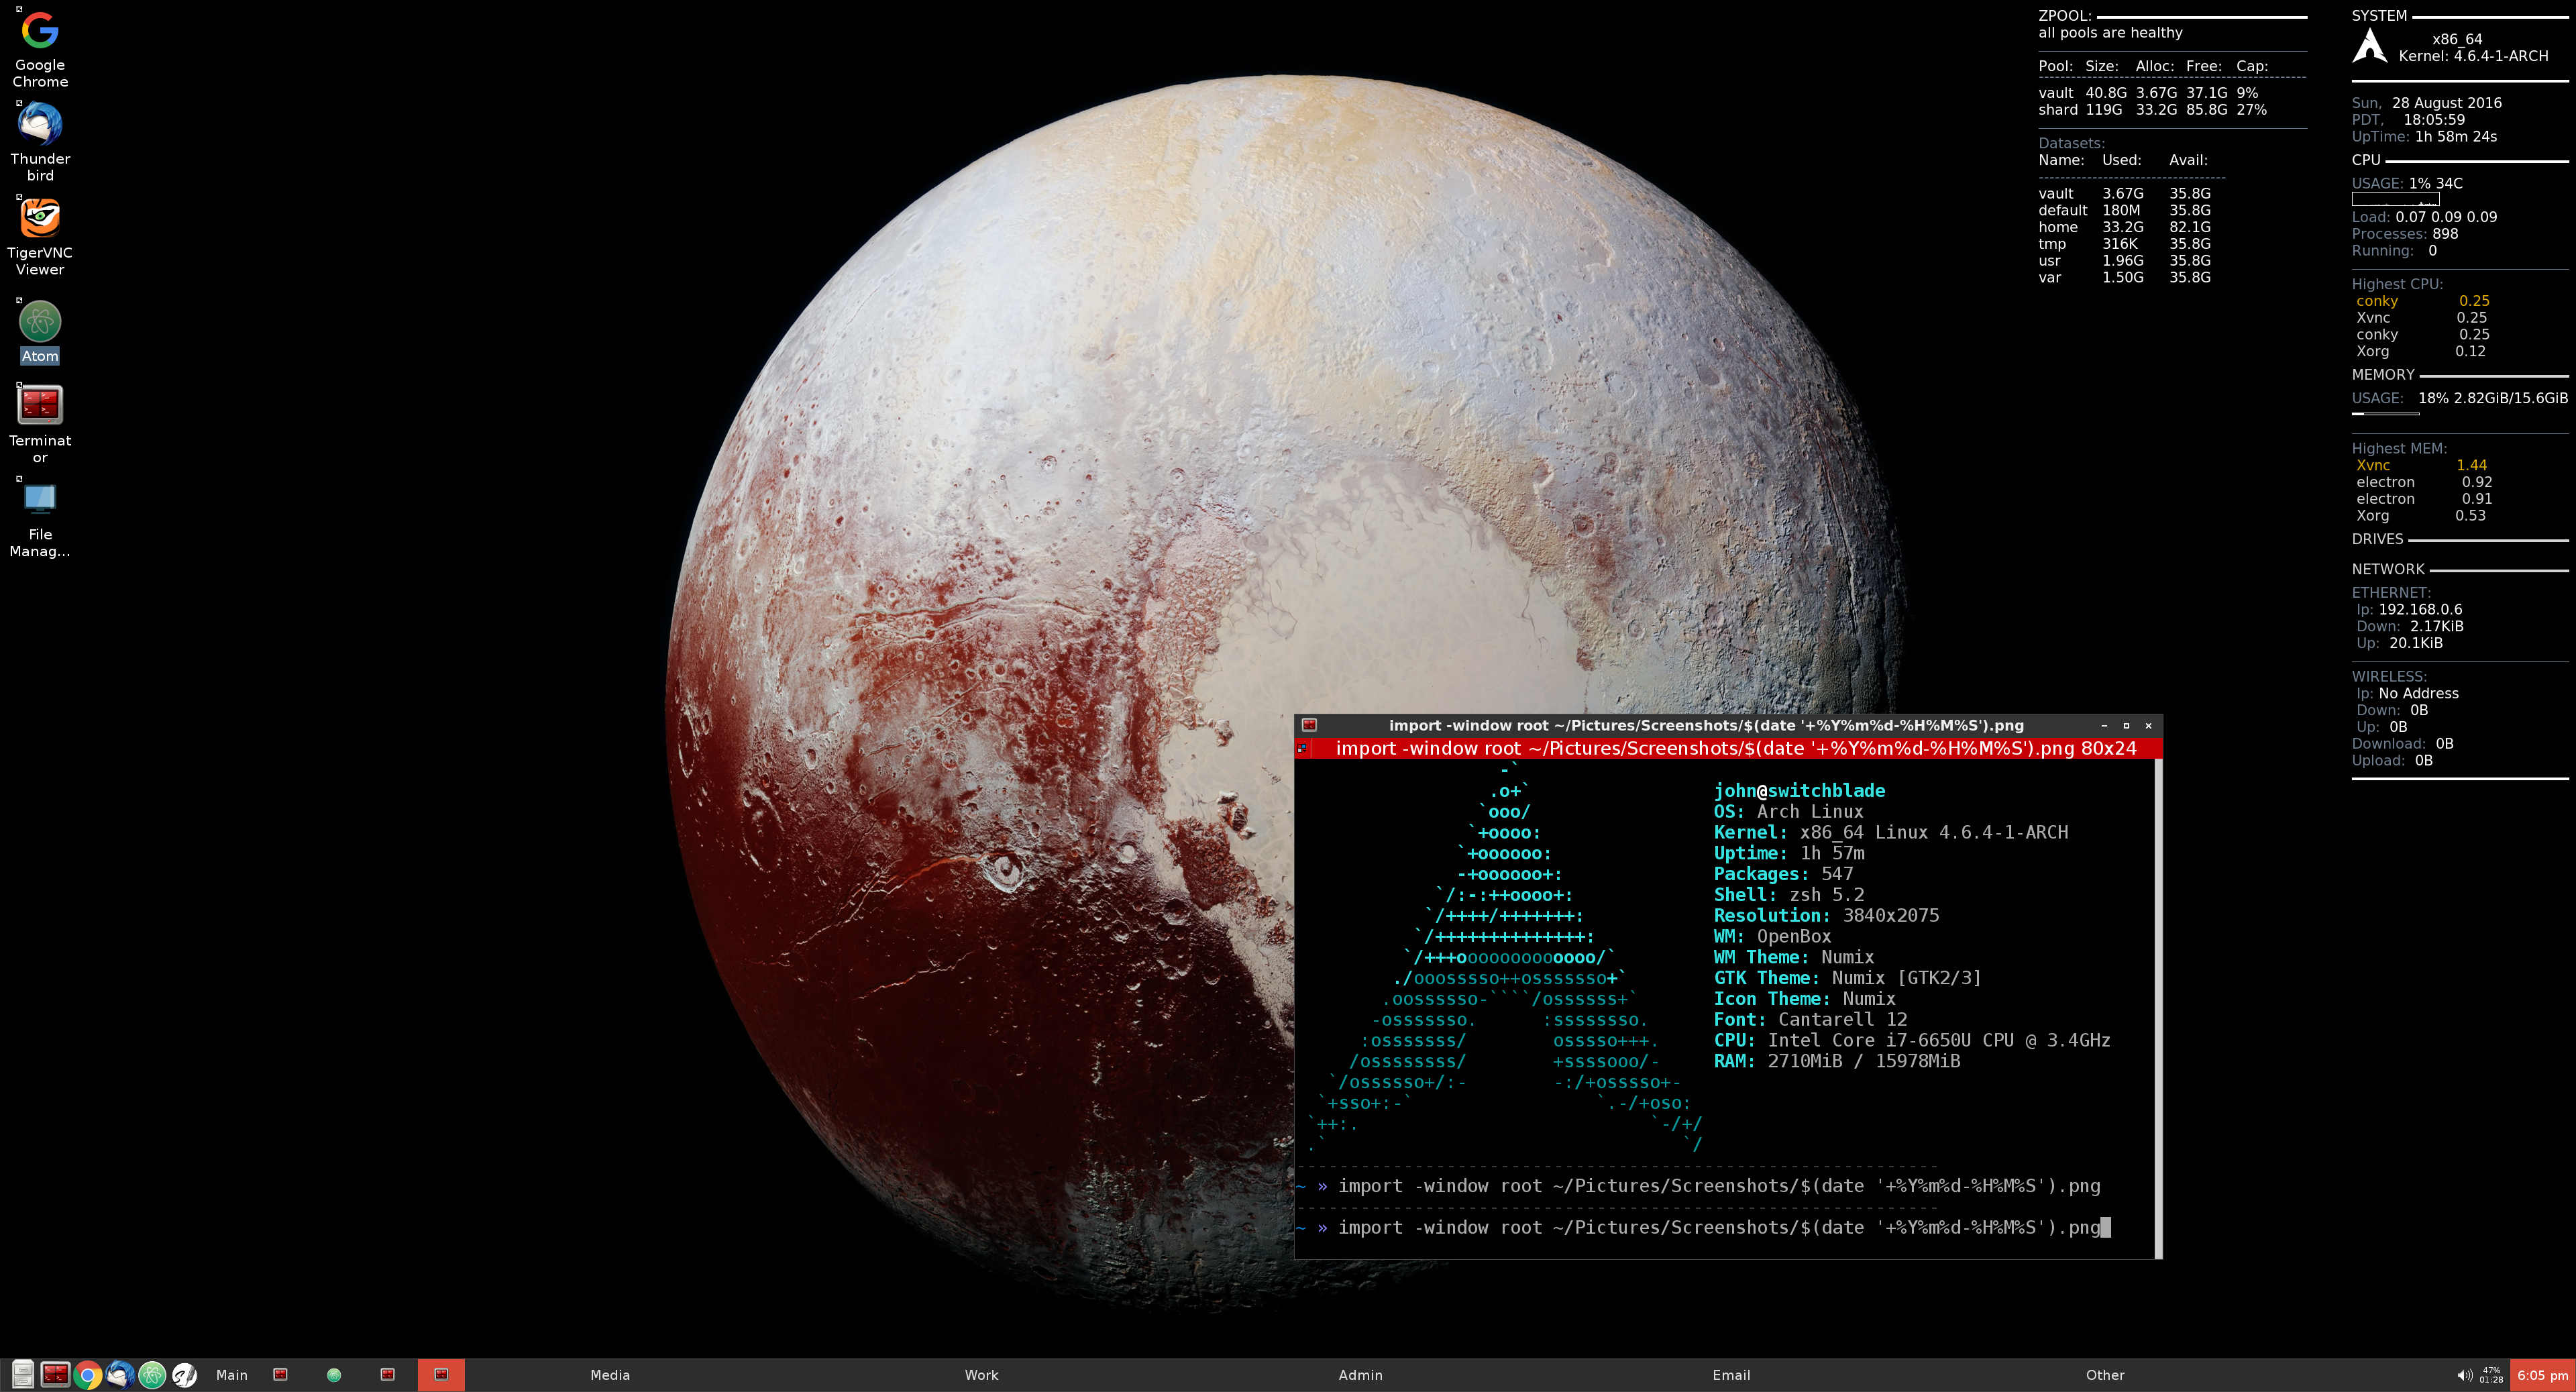The image size is (2576, 1392).
Task: Click the grouping icon on red Terminator titlebar
Action: tap(1303, 748)
